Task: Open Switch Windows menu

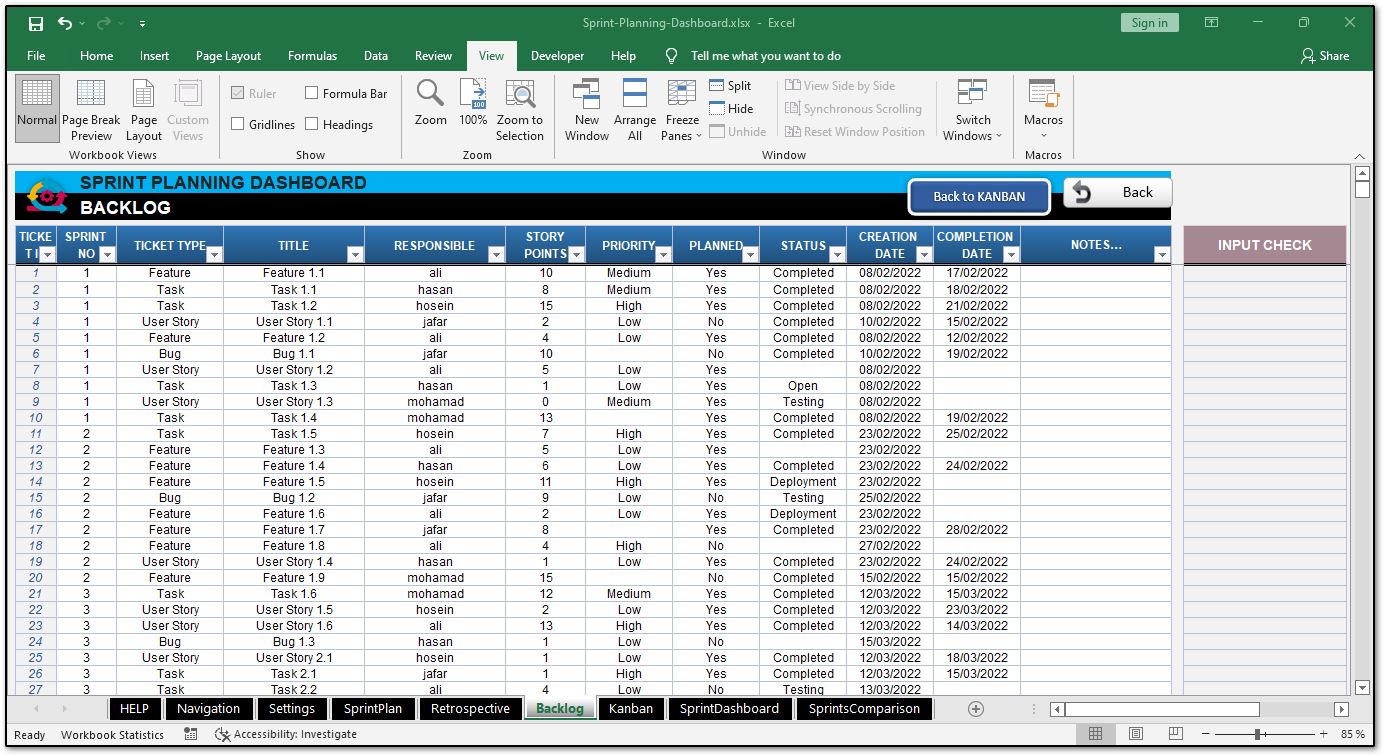Action: click(x=972, y=109)
